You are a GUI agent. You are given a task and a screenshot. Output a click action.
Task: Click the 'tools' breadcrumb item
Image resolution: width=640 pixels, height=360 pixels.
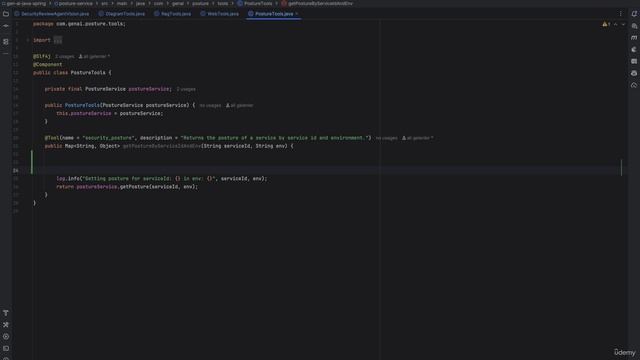[223, 3]
